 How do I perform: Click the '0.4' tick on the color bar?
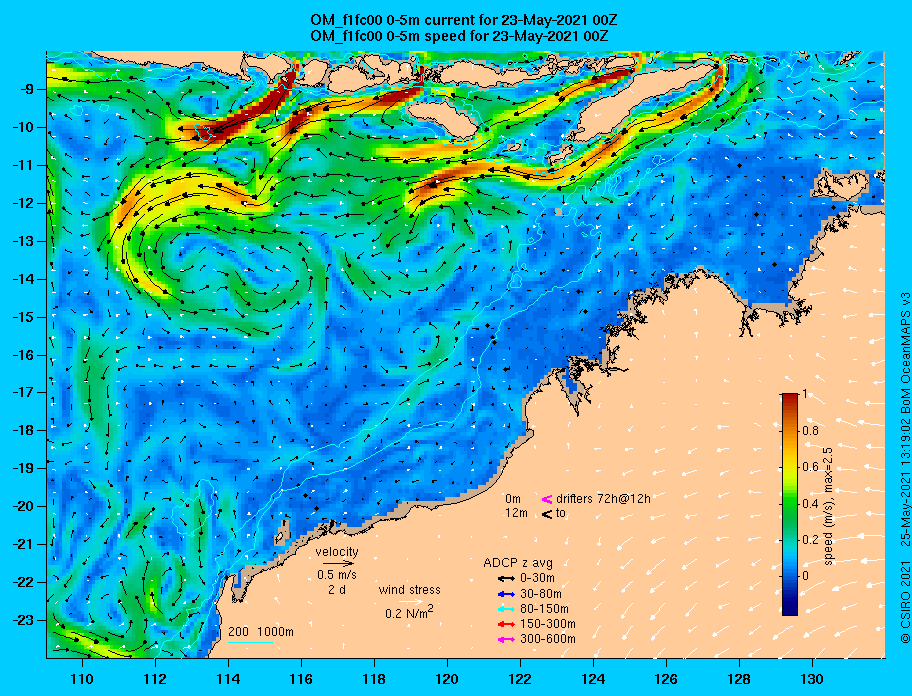click(x=811, y=504)
